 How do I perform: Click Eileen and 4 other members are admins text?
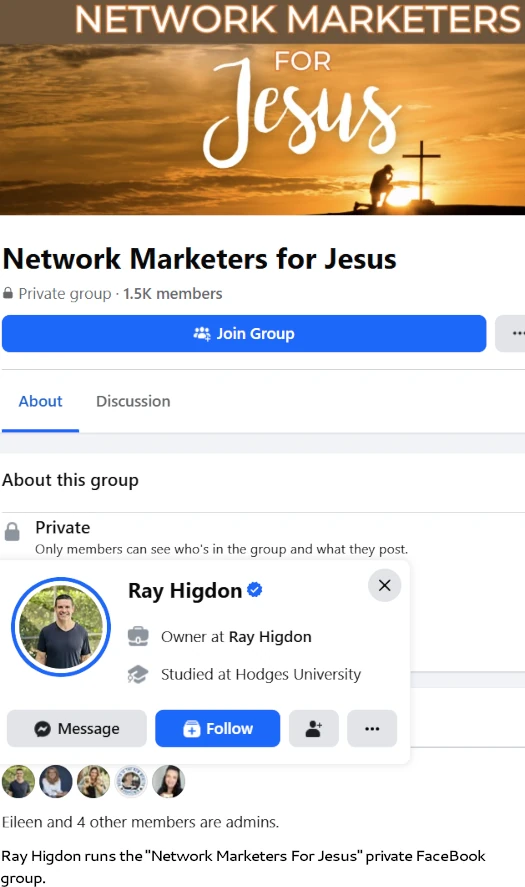pyautogui.click(x=140, y=822)
